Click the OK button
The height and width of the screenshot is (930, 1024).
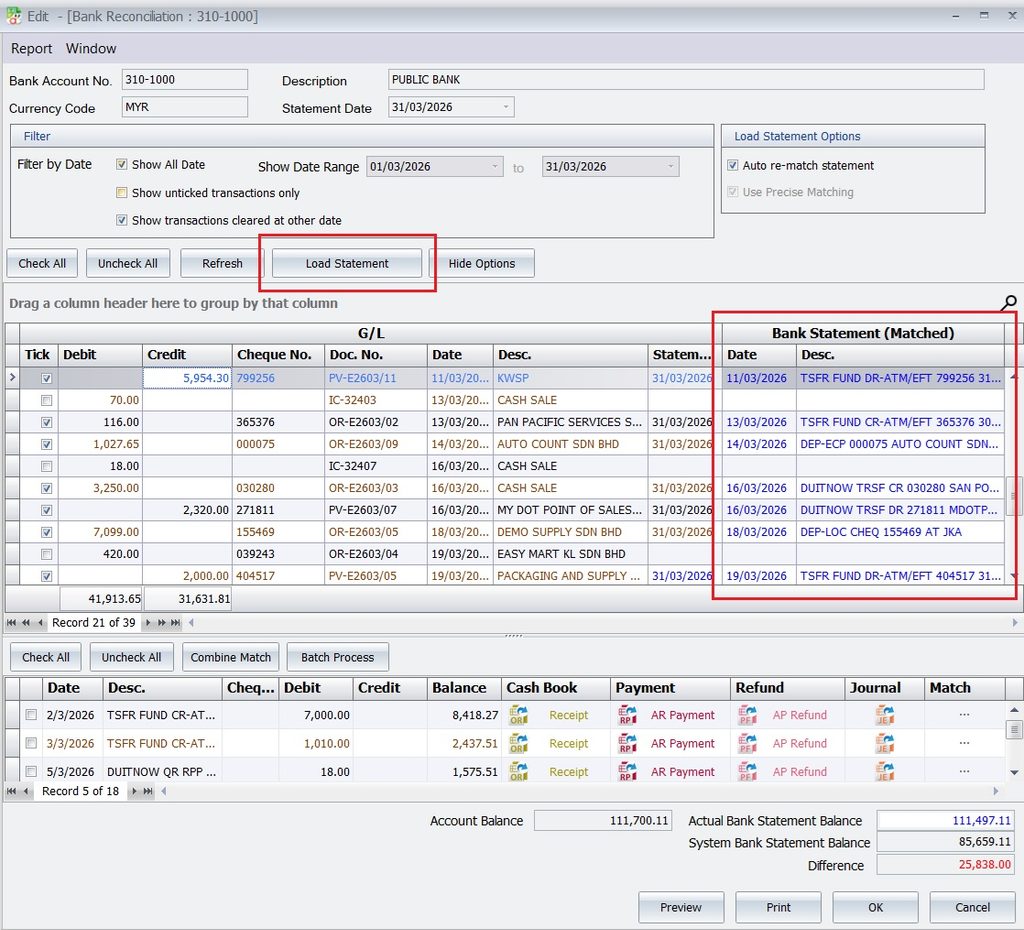[x=875, y=907]
